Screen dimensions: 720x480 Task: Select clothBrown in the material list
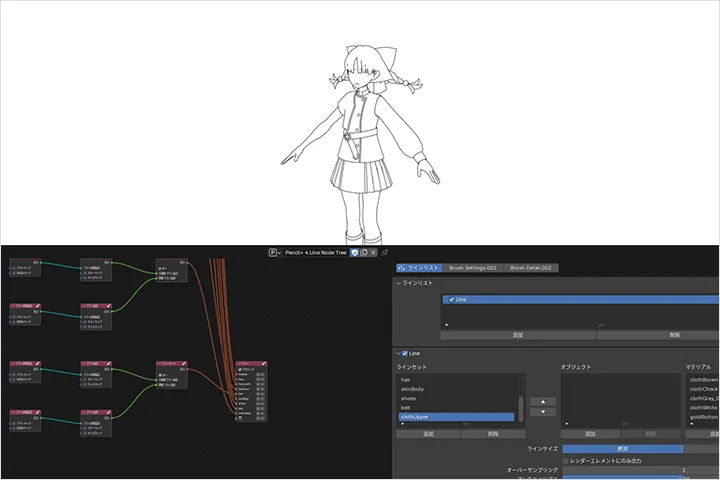pos(703,380)
